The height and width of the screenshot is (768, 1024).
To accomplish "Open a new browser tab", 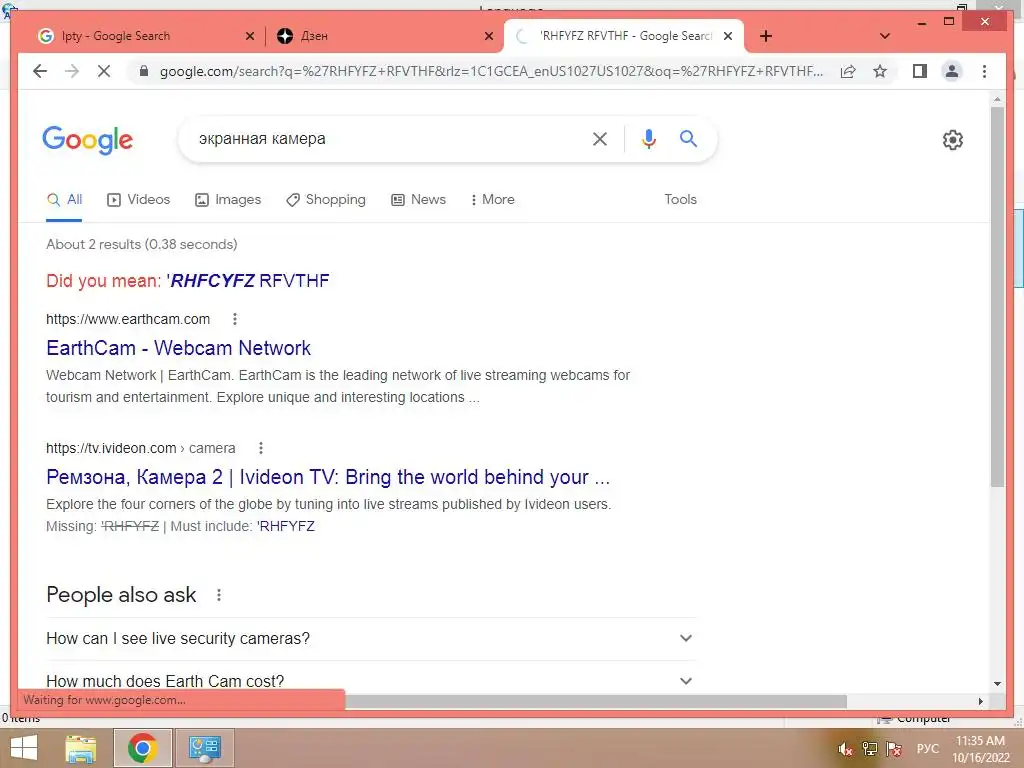I will click(x=766, y=36).
